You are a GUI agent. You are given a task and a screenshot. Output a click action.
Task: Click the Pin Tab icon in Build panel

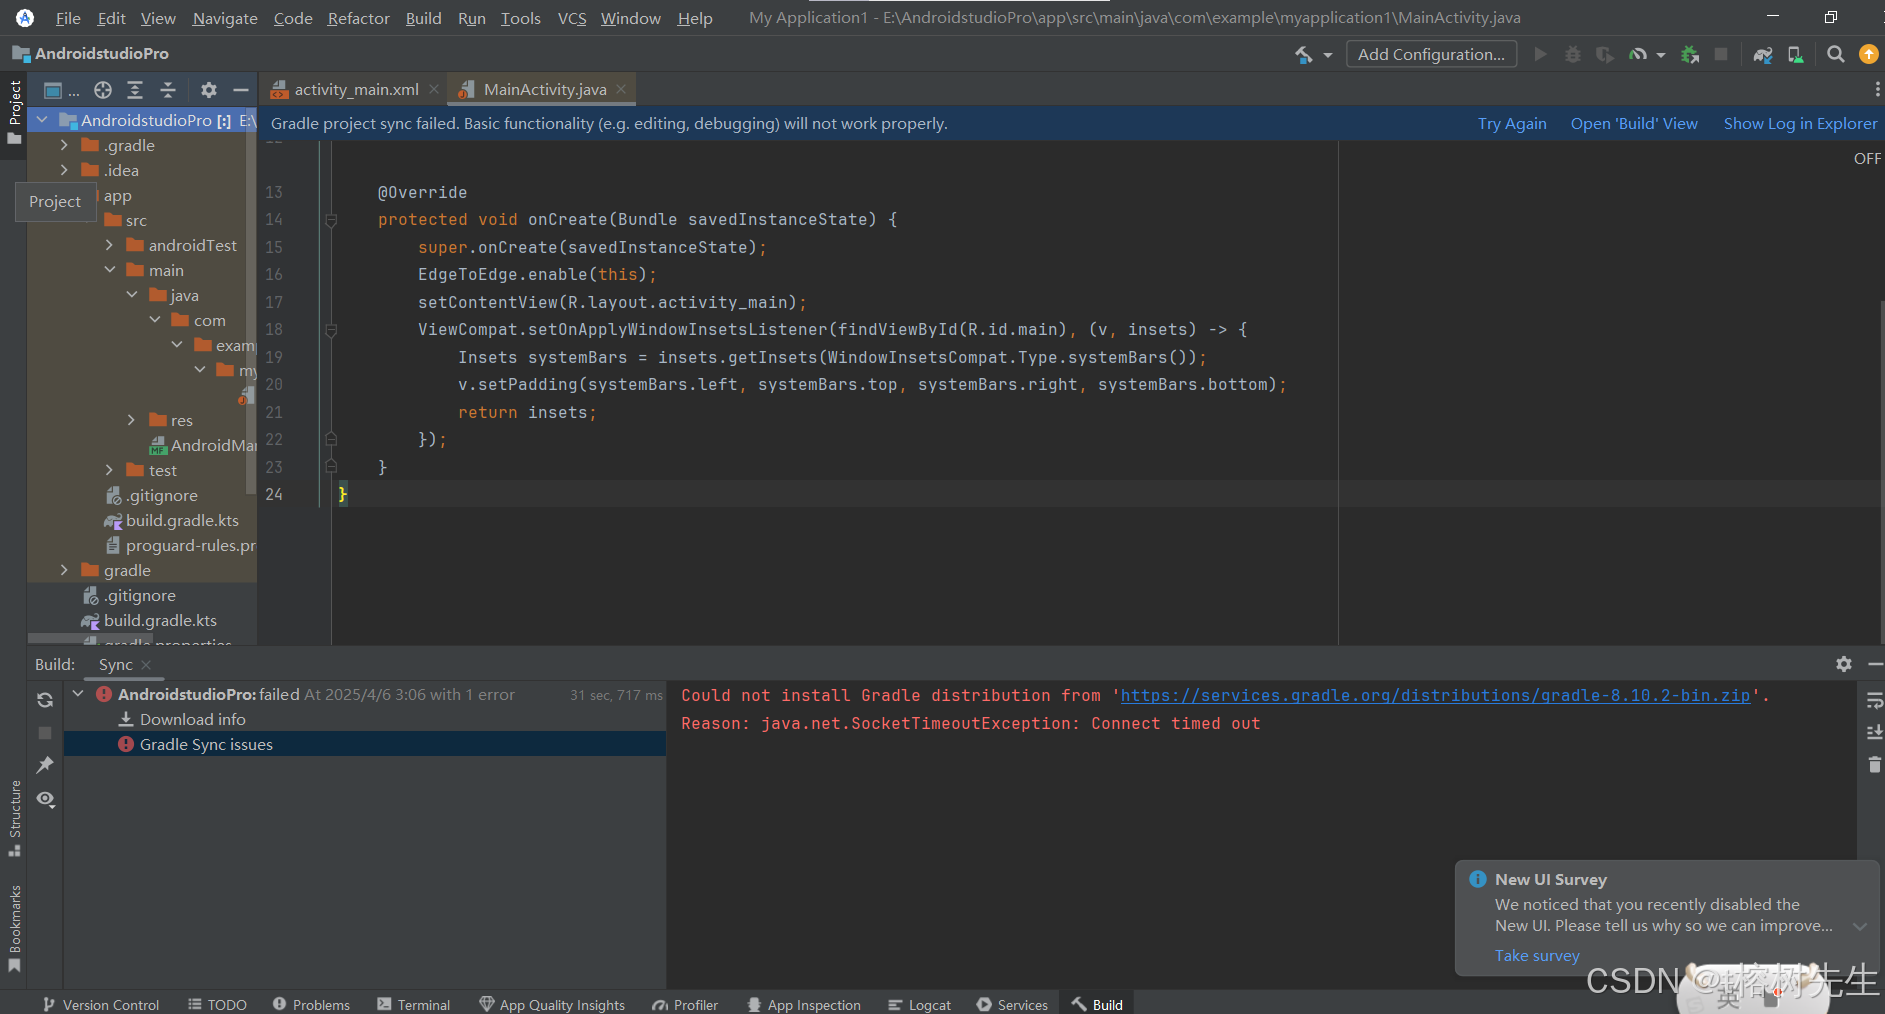pos(45,765)
